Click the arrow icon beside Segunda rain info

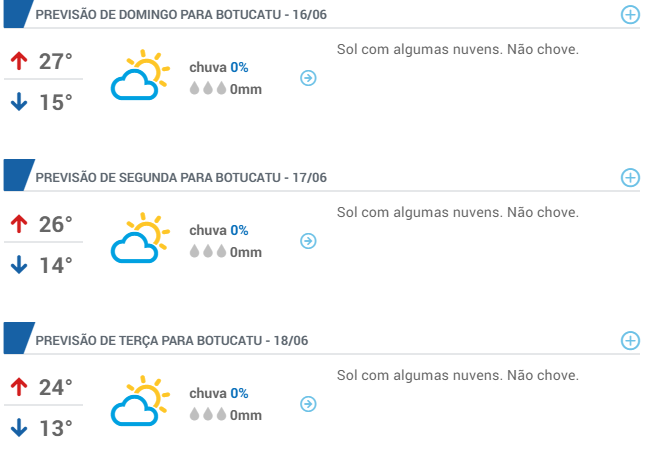coord(308,241)
